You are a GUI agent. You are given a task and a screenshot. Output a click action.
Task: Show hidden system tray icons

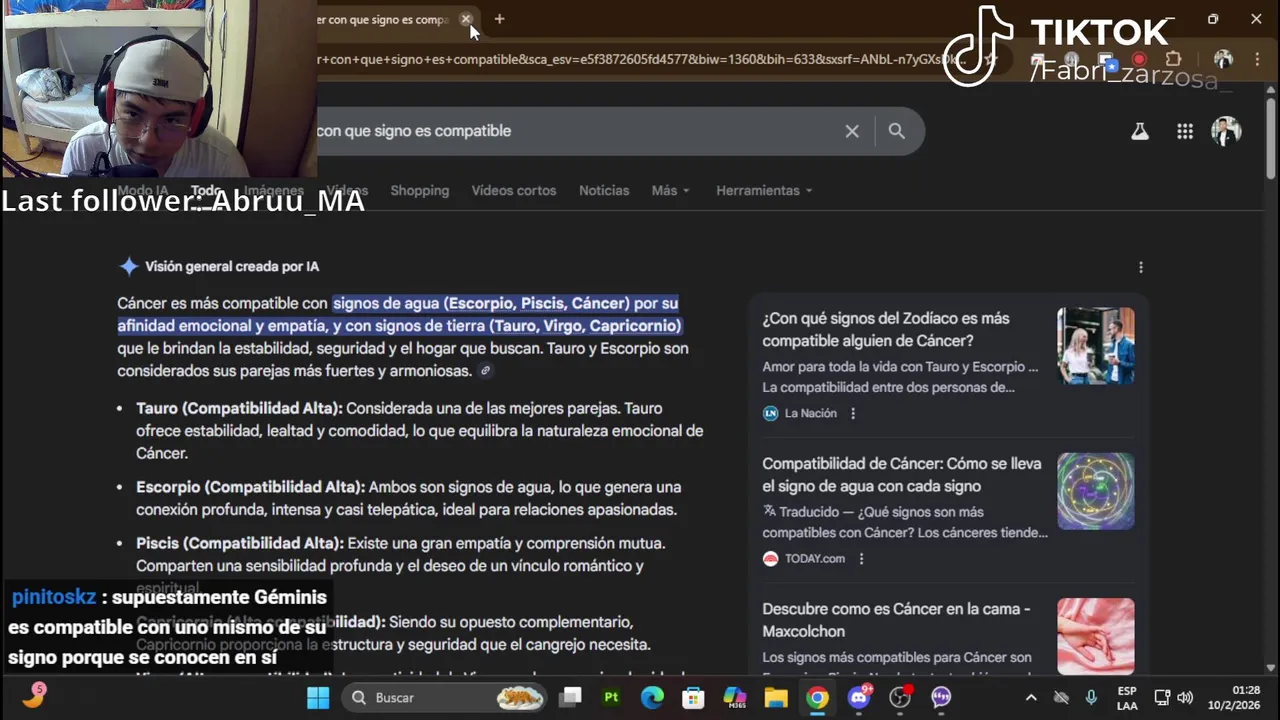1031,697
